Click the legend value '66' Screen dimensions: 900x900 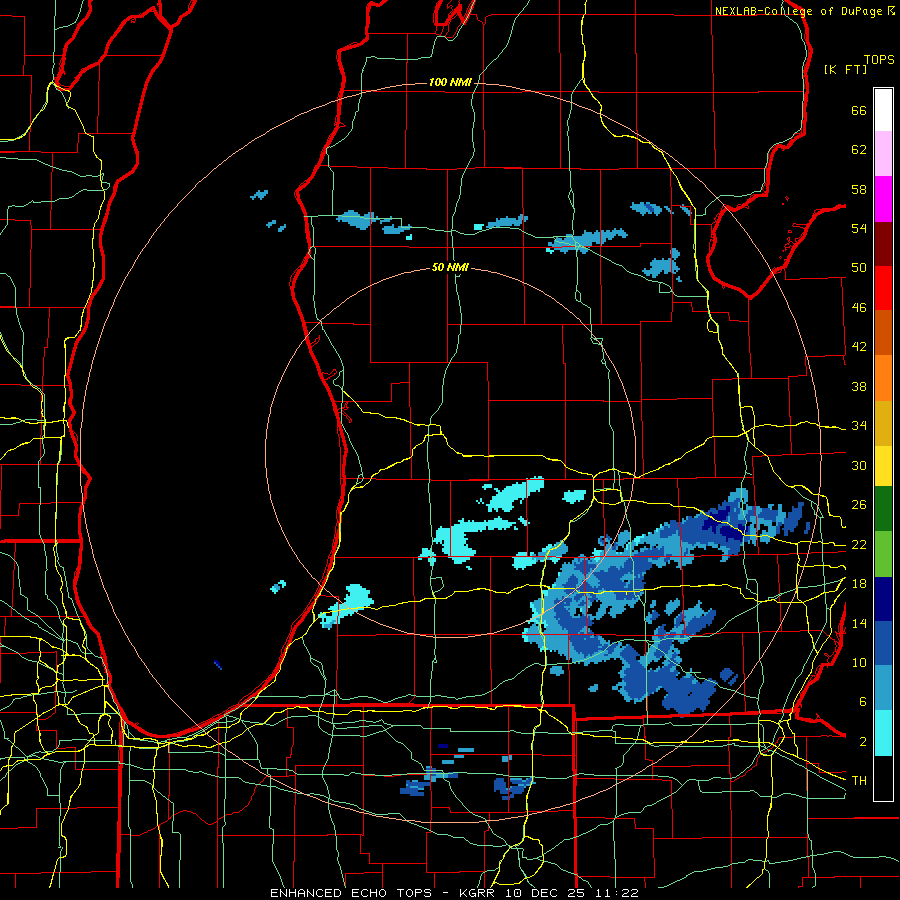point(859,111)
